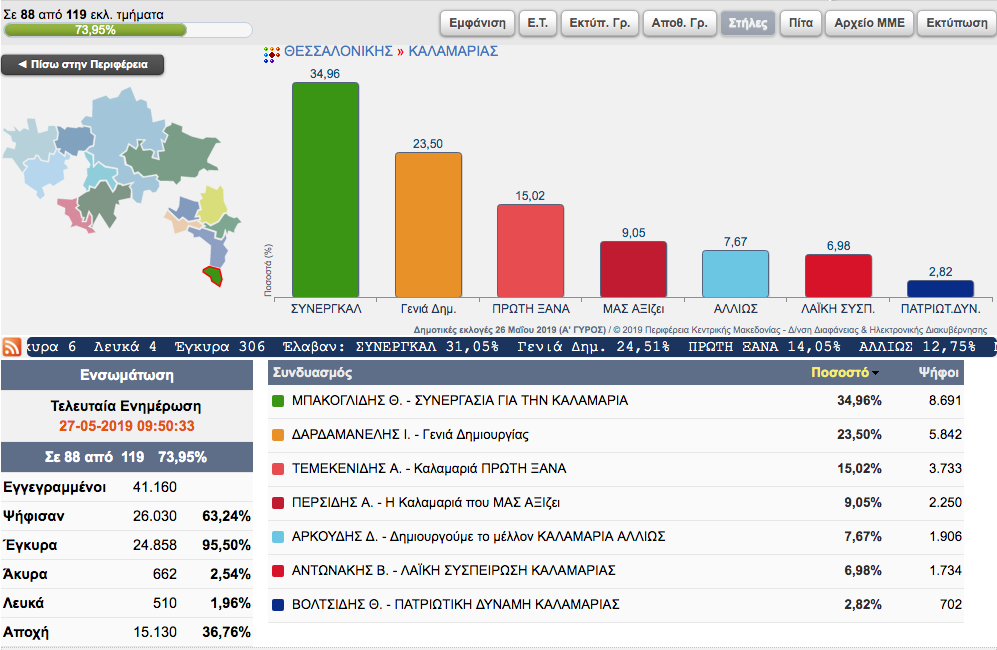Sort by the Ψήφοι column header
Screen dimensions: 997x650
pos(939,372)
